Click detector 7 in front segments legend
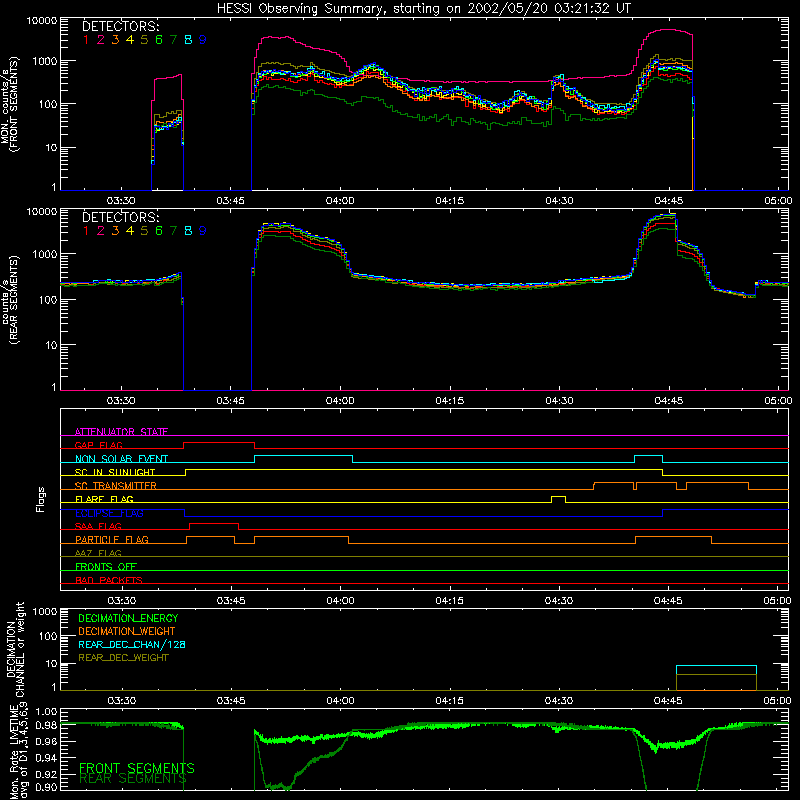Screen dimensions: 800x800 click(173, 40)
